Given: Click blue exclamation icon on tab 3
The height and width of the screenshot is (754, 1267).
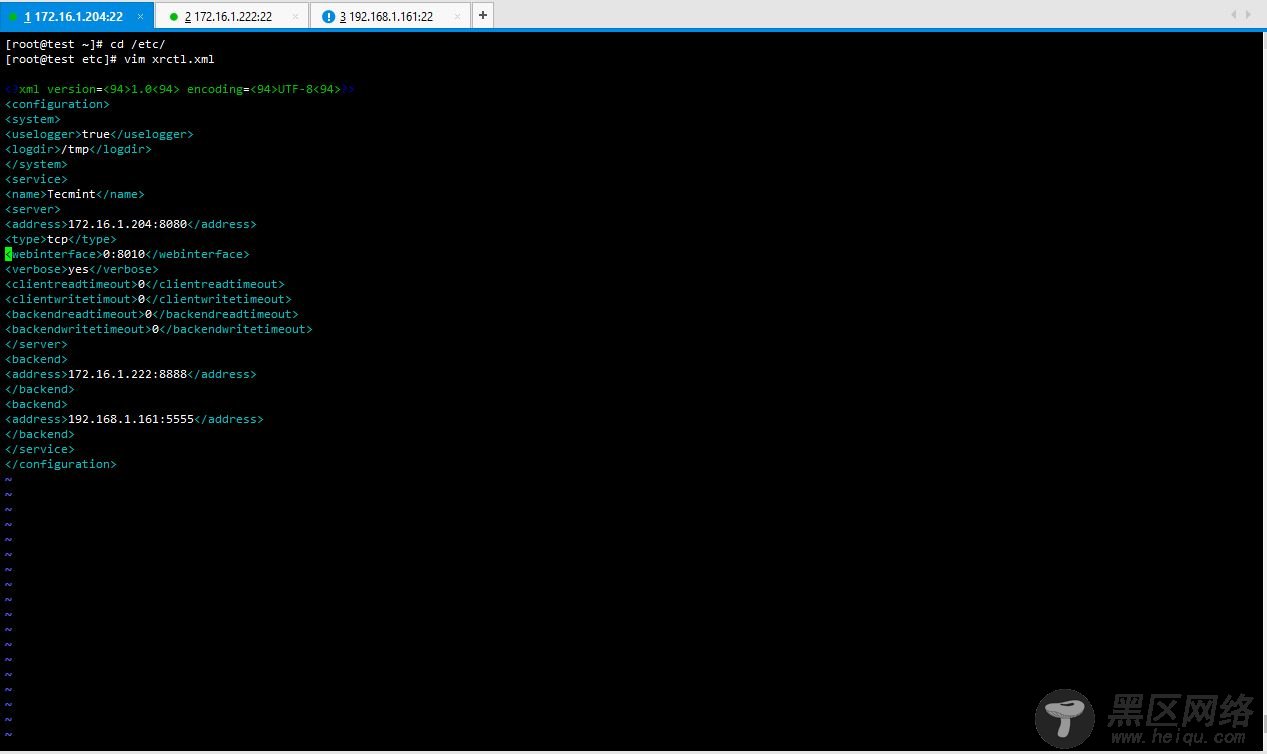Looking at the screenshot, I should [328, 16].
